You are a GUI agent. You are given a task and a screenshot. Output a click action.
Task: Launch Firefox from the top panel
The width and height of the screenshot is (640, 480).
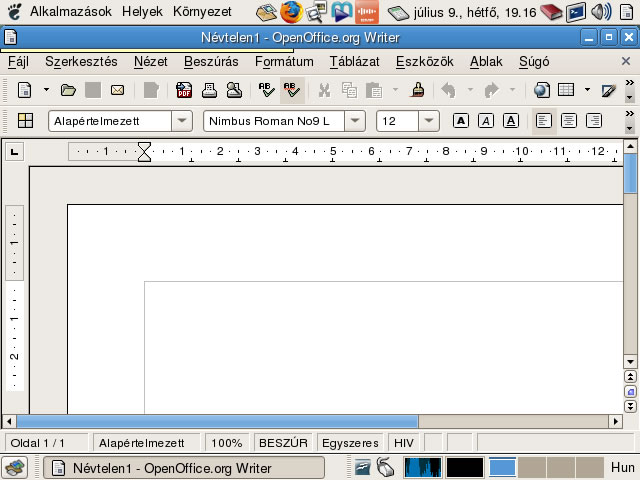[x=291, y=12]
